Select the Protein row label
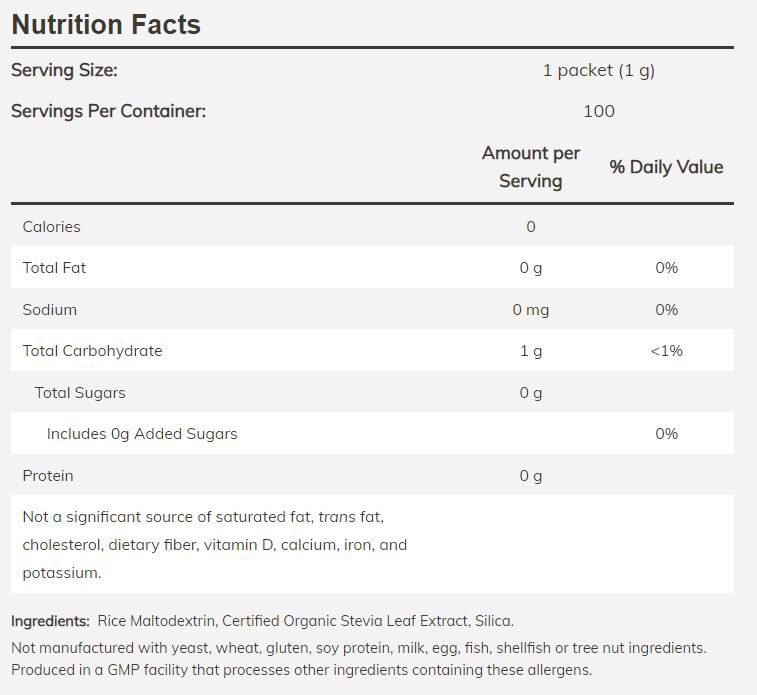757x695 pixels. [x=48, y=476]
